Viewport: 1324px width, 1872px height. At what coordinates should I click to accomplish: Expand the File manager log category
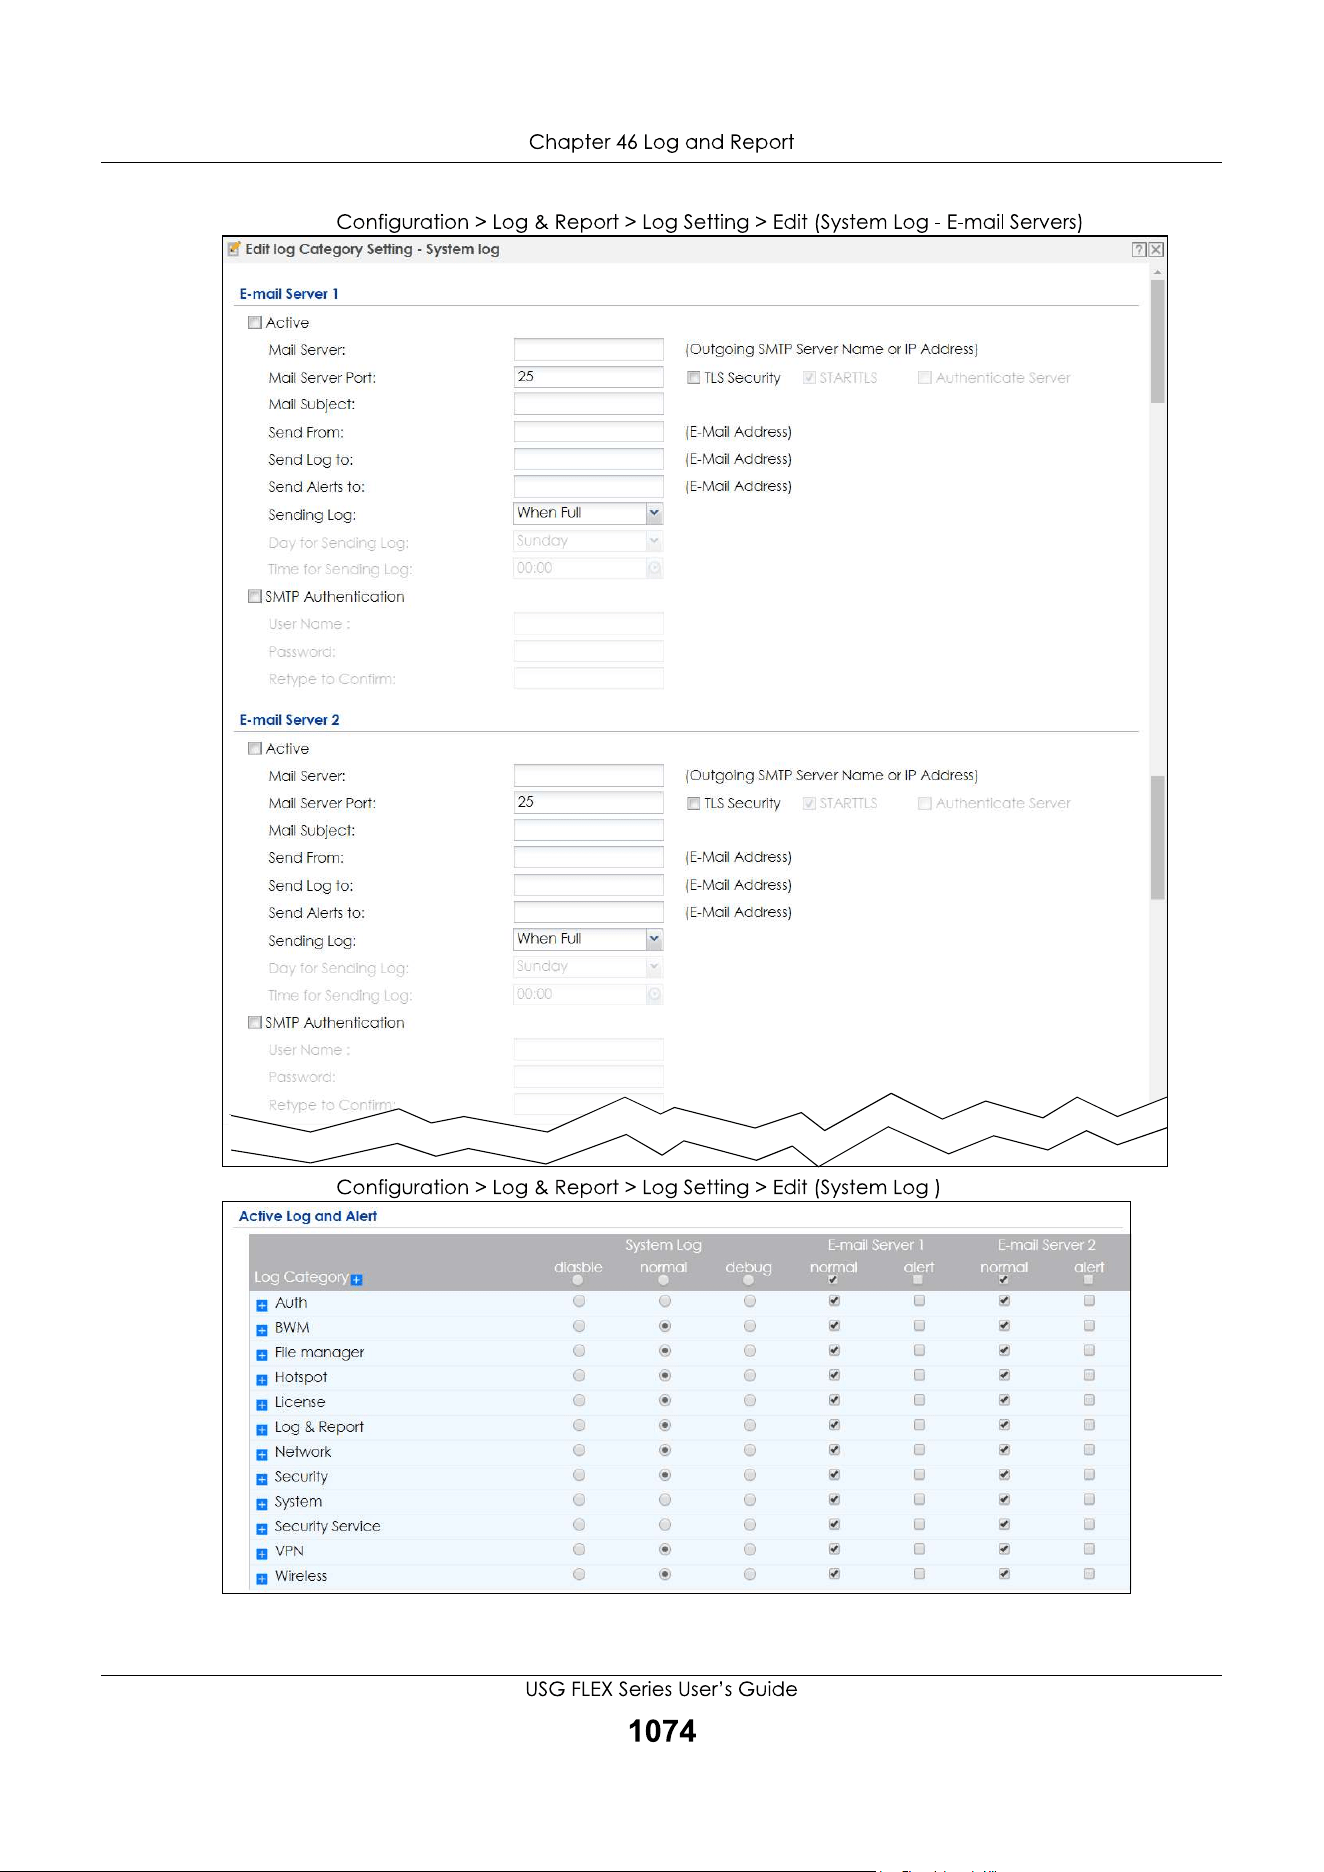262,1355
